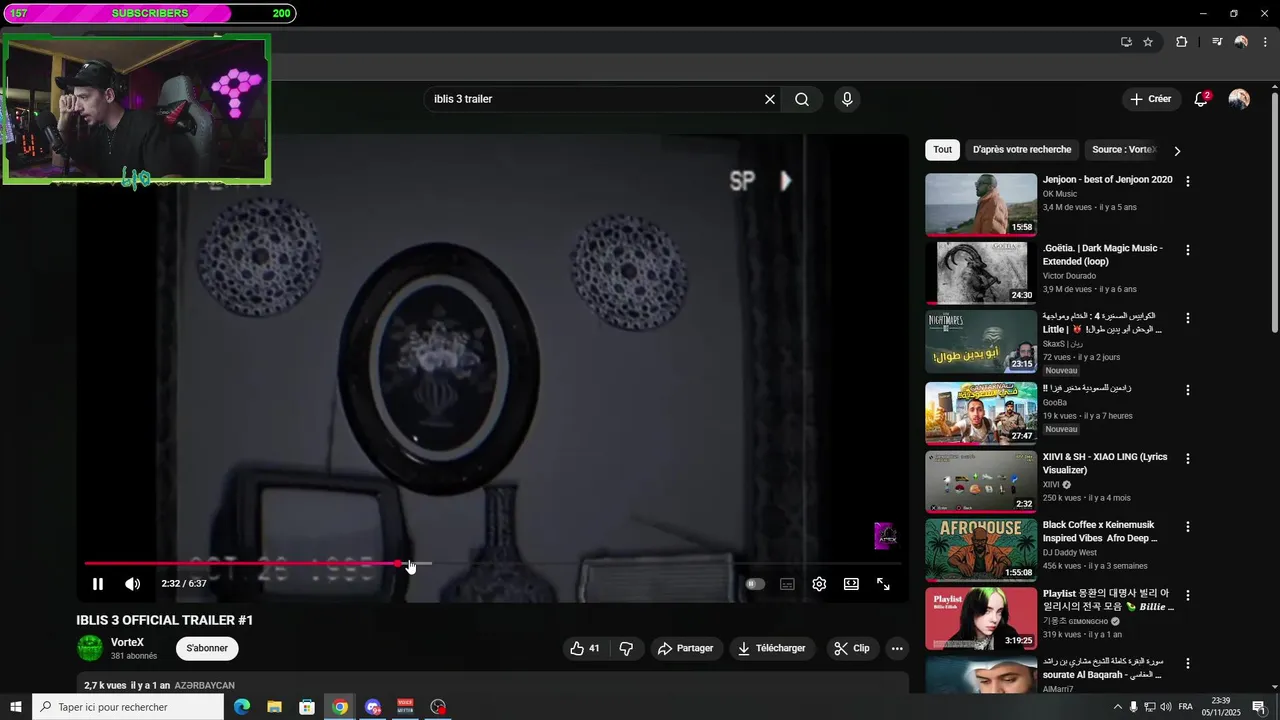Open more actions menu under the video
Screen dimensions: 1280x720
click(x=897, y=648)
